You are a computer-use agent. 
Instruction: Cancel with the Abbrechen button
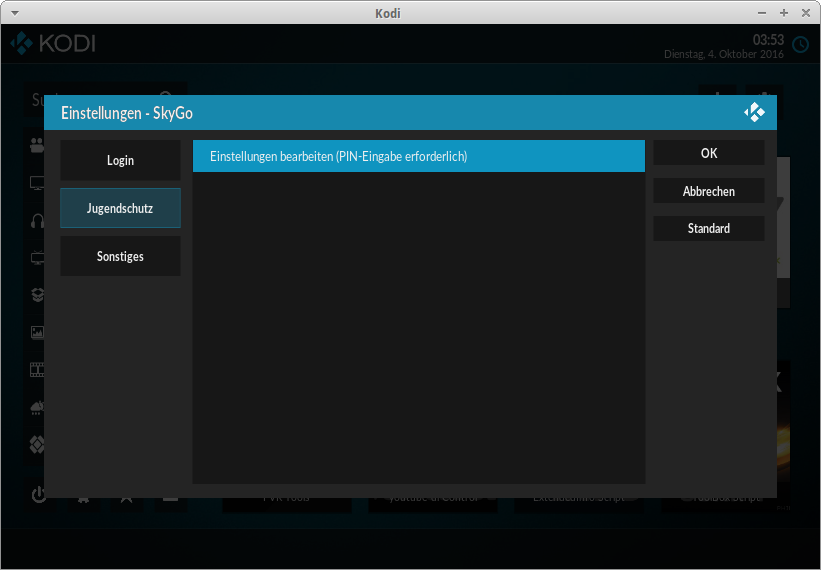point(709,191)
